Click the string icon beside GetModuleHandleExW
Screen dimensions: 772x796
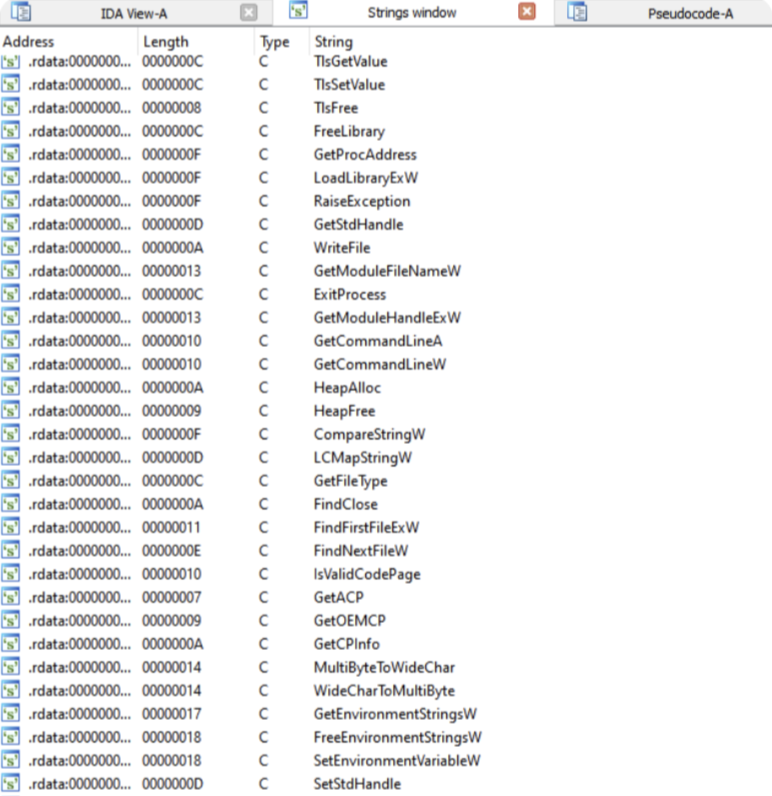[x=11, y=318]
